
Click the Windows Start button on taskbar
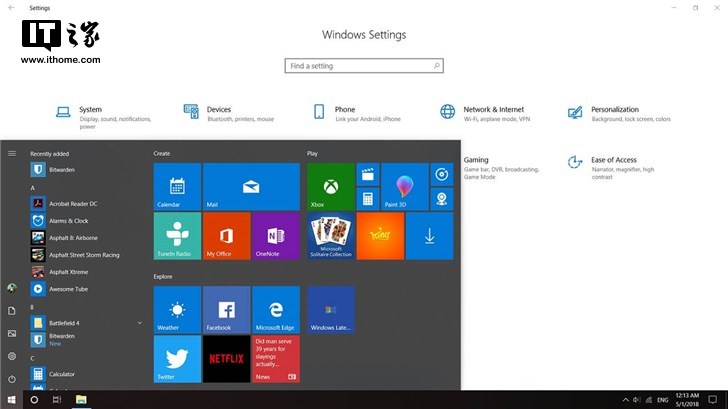click(x=12, y=400)
